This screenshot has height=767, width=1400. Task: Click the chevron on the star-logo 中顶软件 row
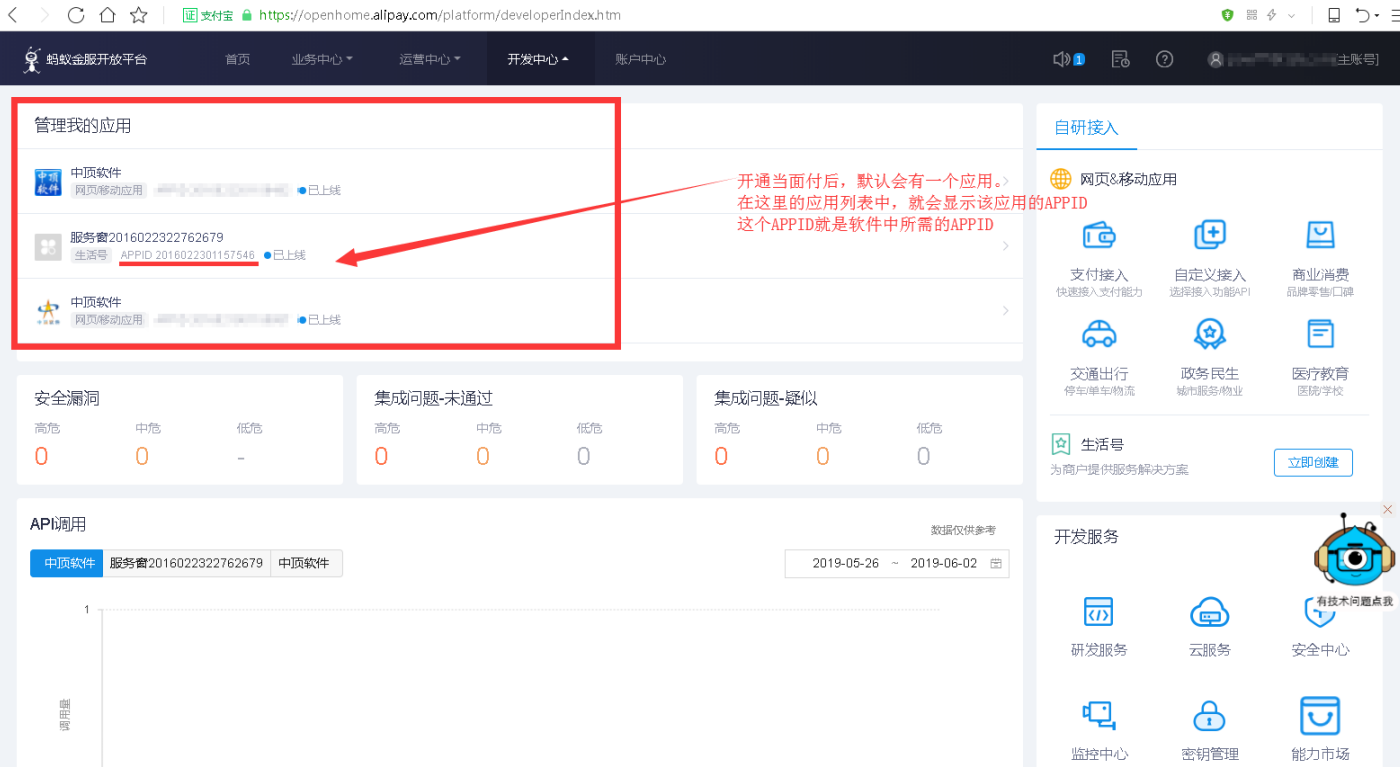(1005, 311)
